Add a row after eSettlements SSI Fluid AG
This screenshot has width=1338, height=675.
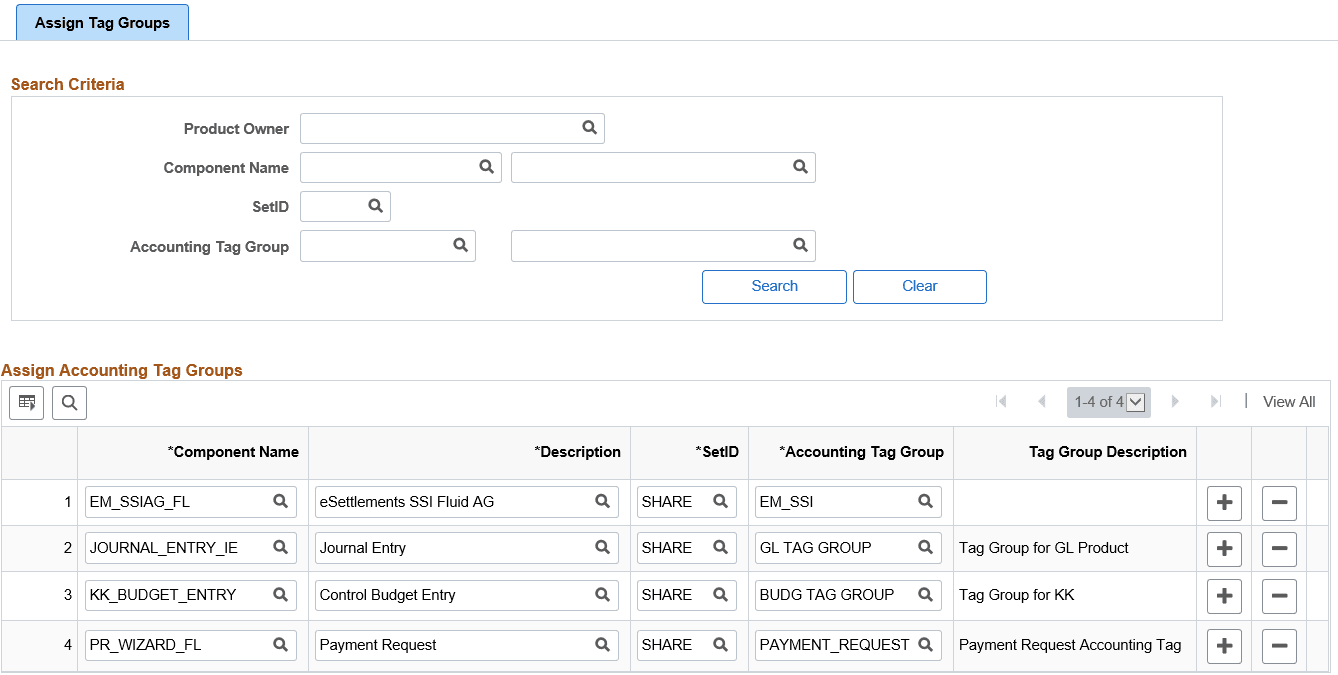coord(1224,503)
